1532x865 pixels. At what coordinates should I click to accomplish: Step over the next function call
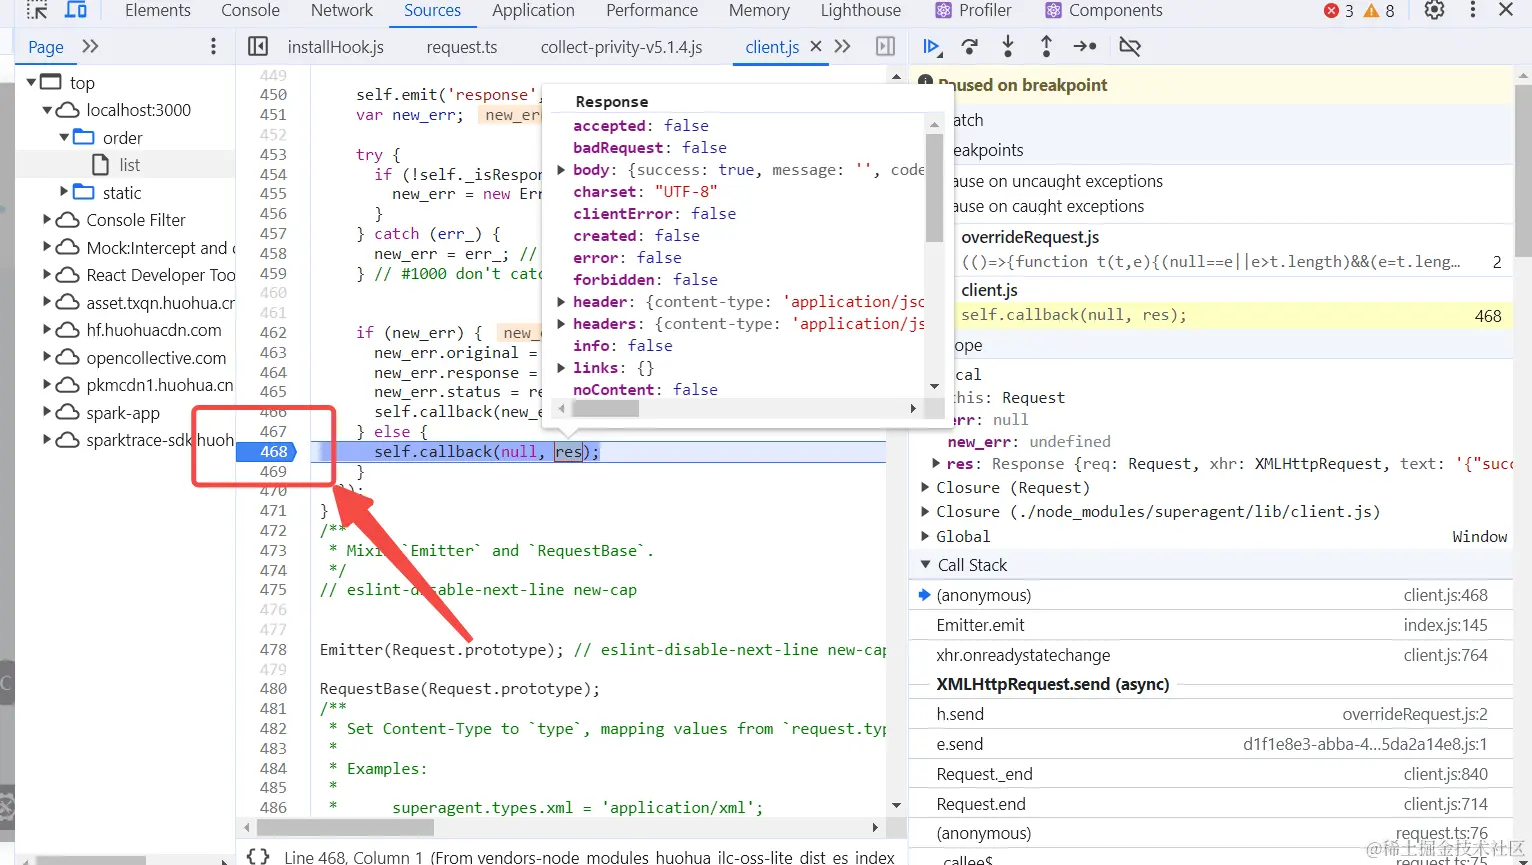point(969,47)
